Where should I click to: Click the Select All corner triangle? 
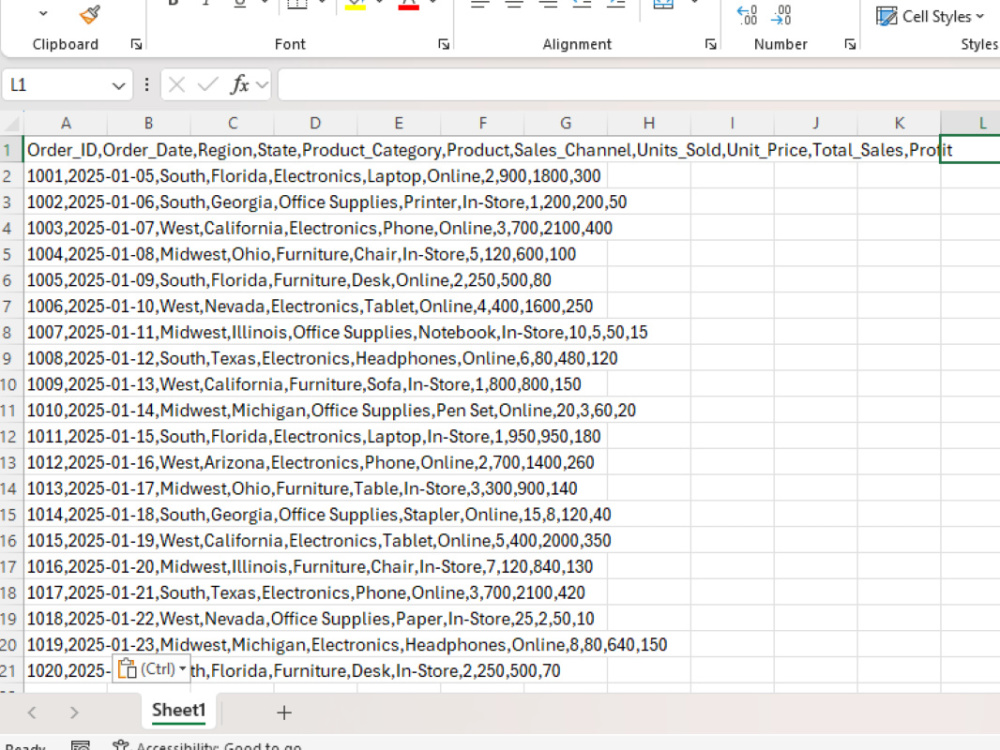(11, 122)
